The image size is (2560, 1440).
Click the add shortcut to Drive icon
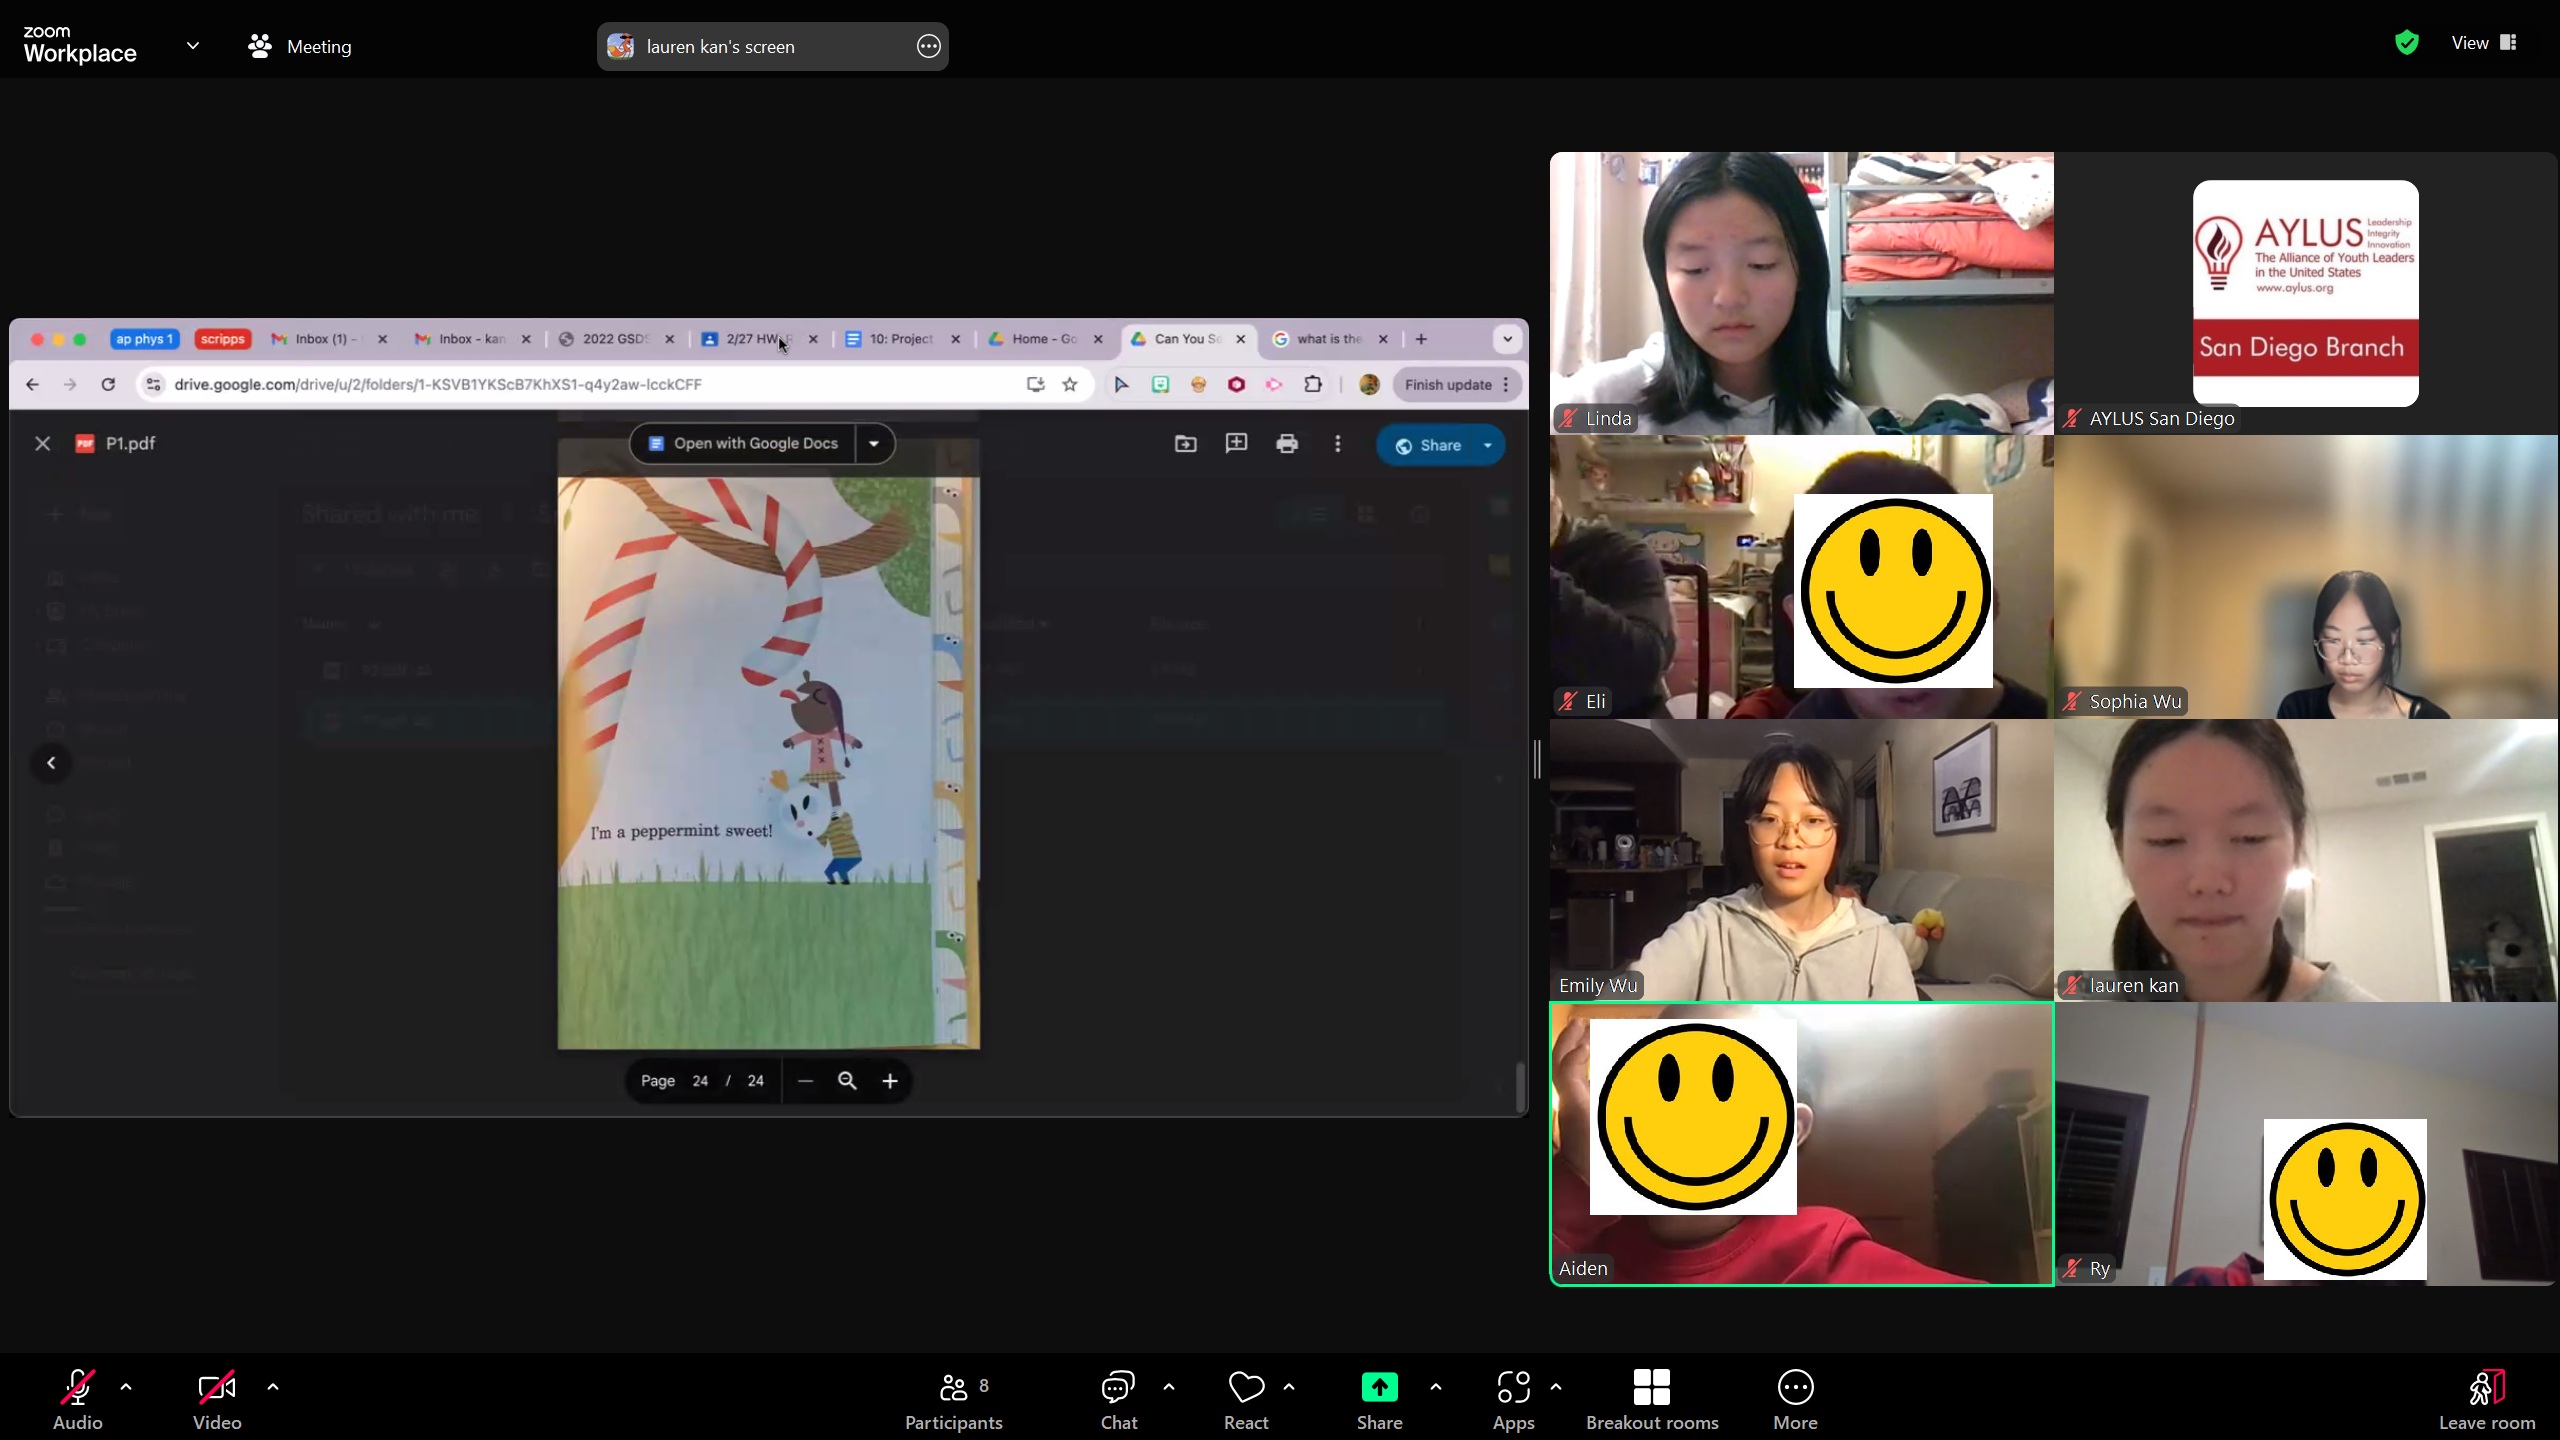[x=1185, y=443]
